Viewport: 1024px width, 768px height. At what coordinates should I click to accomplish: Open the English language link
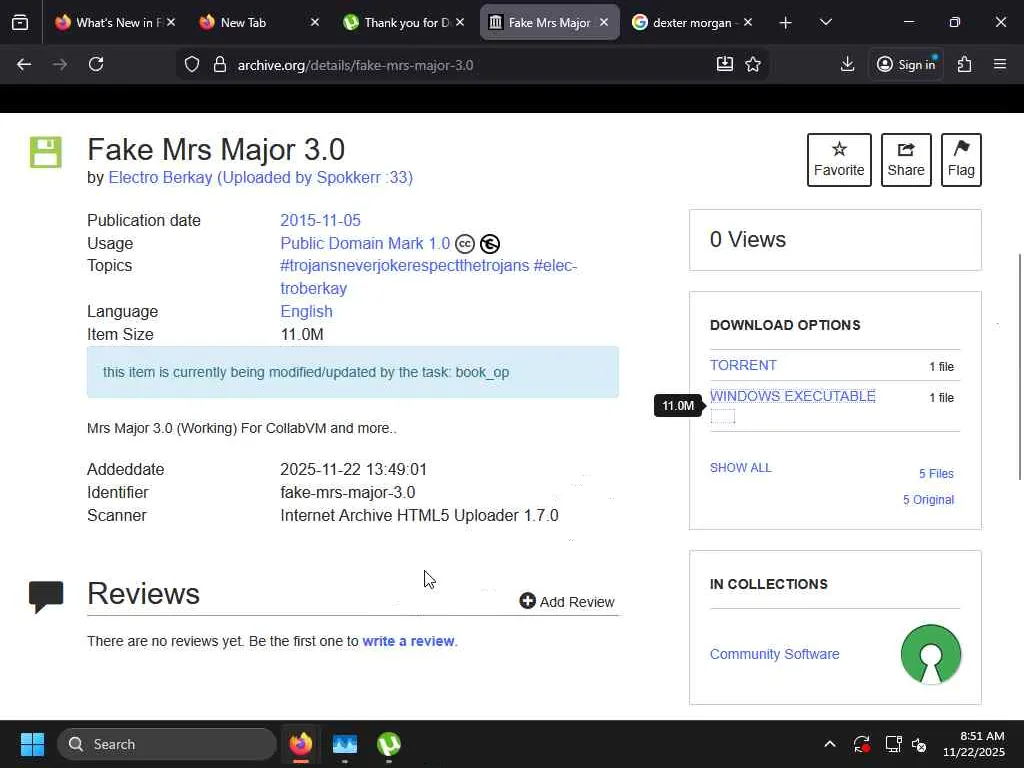tap(306, 312)
